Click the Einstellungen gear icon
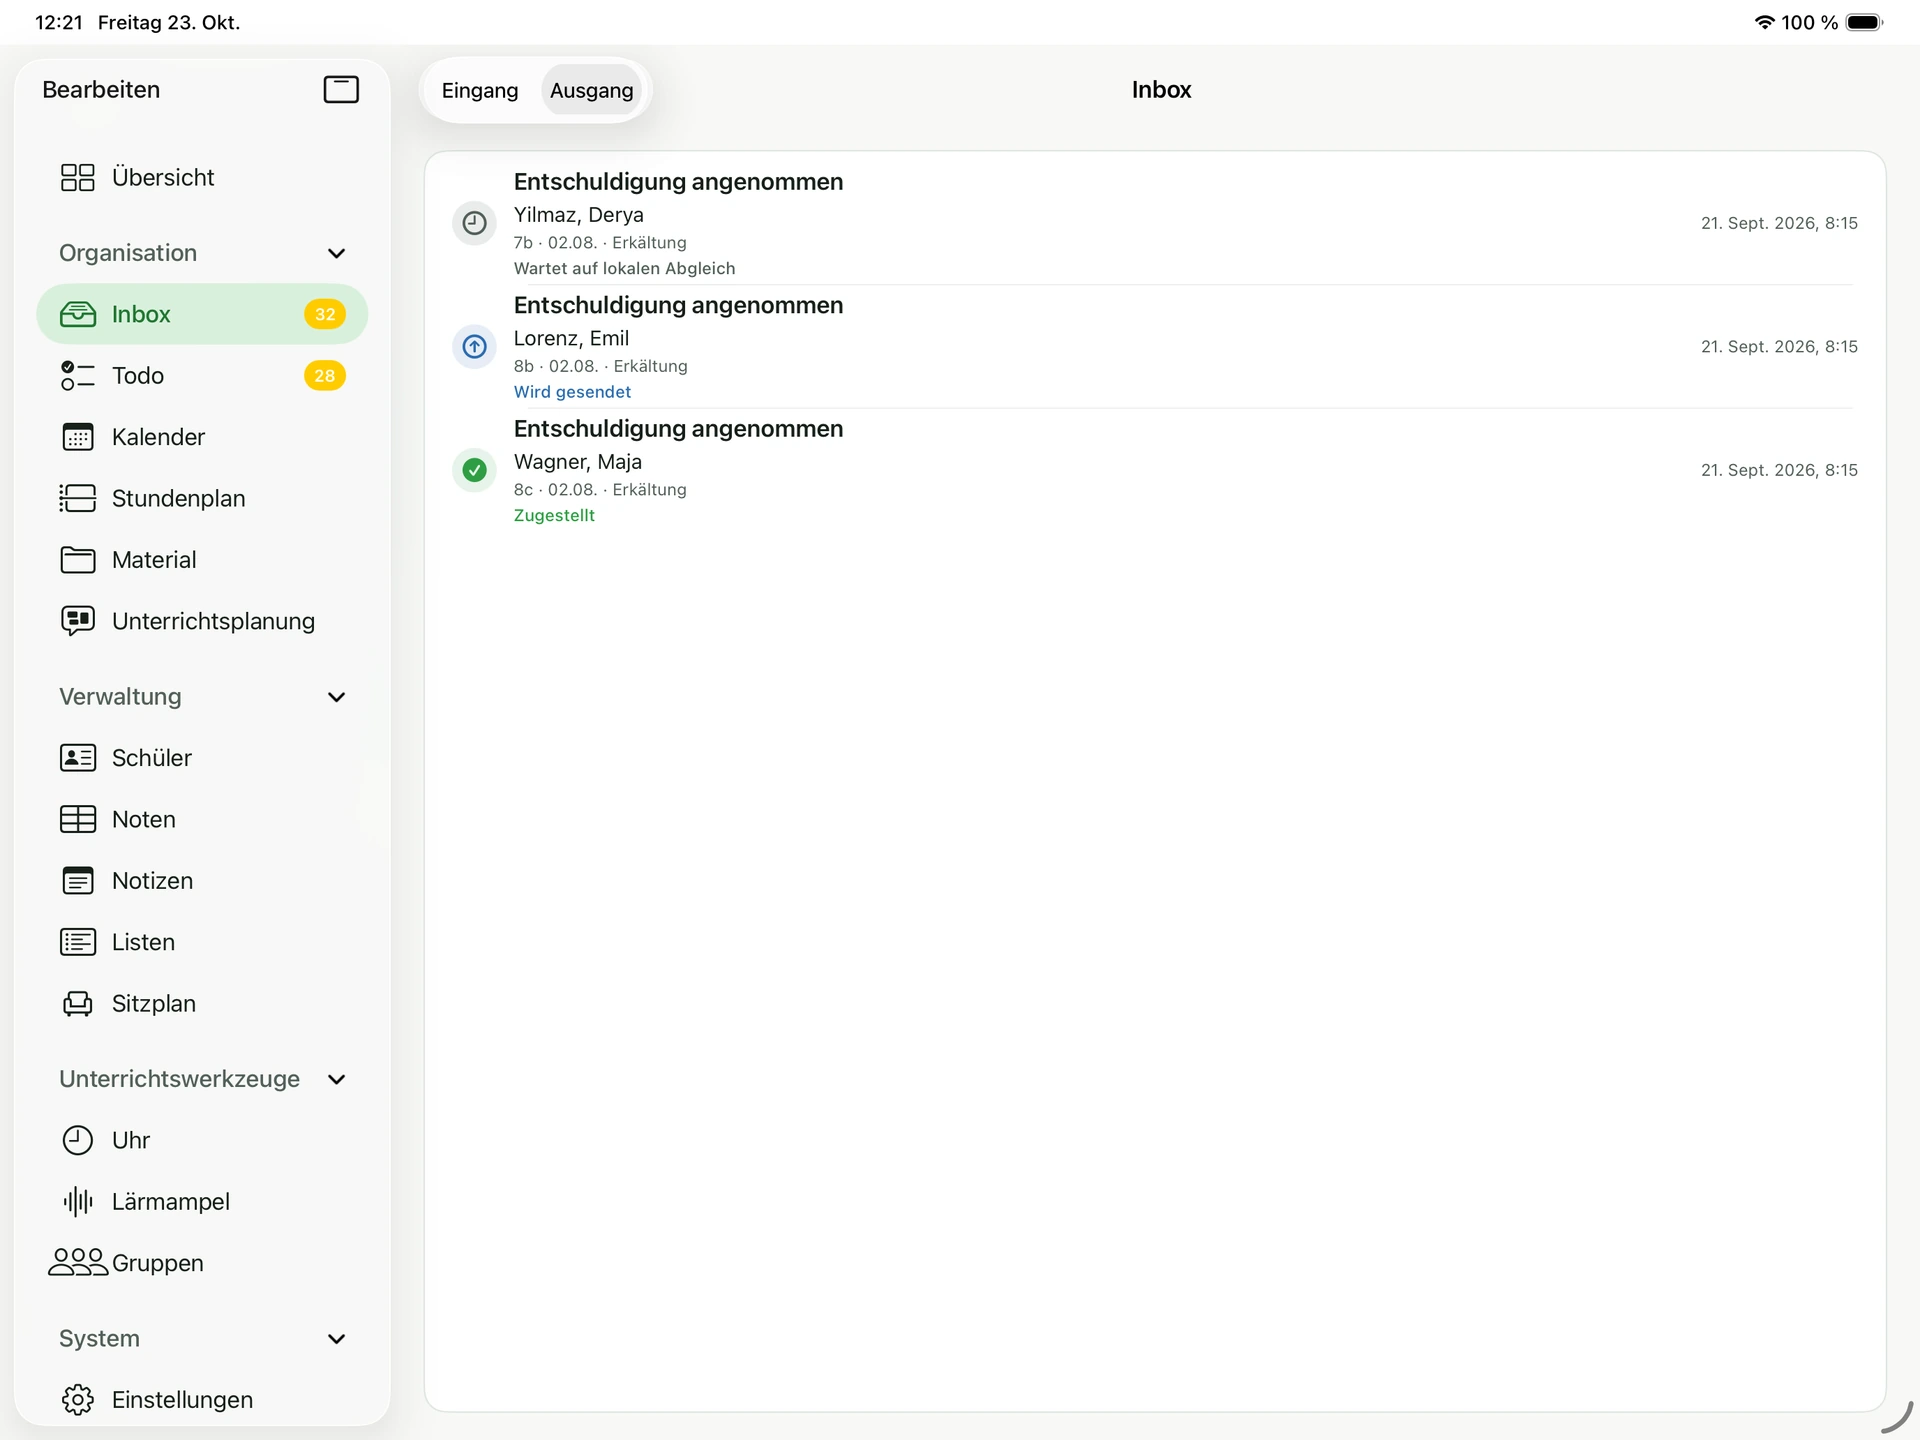The image size is (1920, 1440). pyautogui.click(x=78, y=1400)
